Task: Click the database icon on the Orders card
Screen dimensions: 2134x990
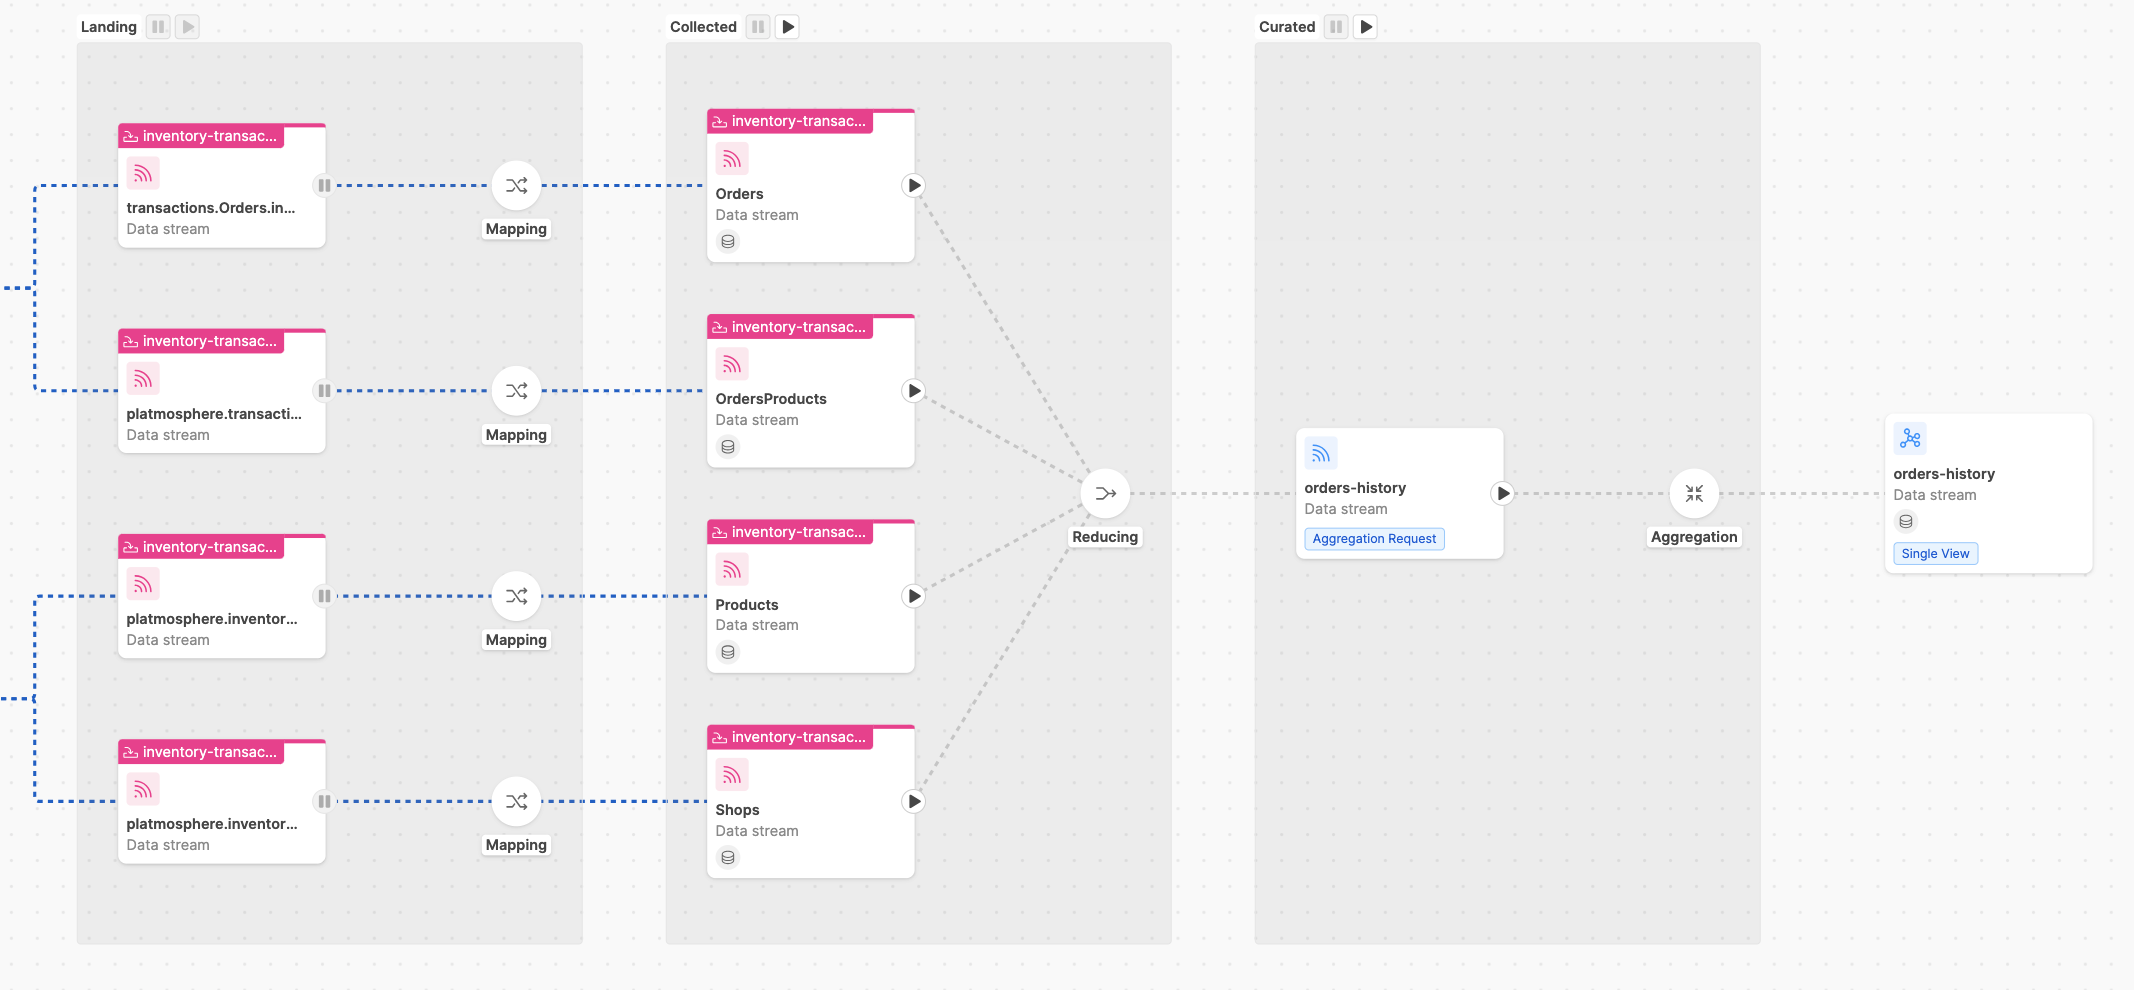Action: tap(728, 241)
